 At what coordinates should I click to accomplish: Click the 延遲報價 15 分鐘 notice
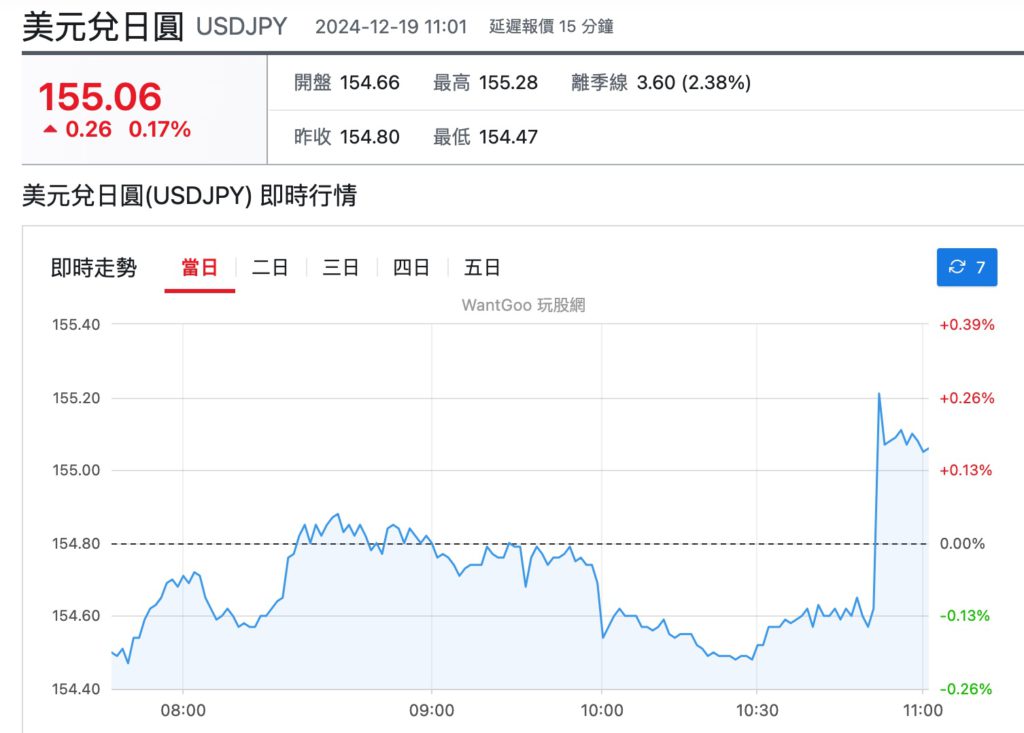(551, 27)
